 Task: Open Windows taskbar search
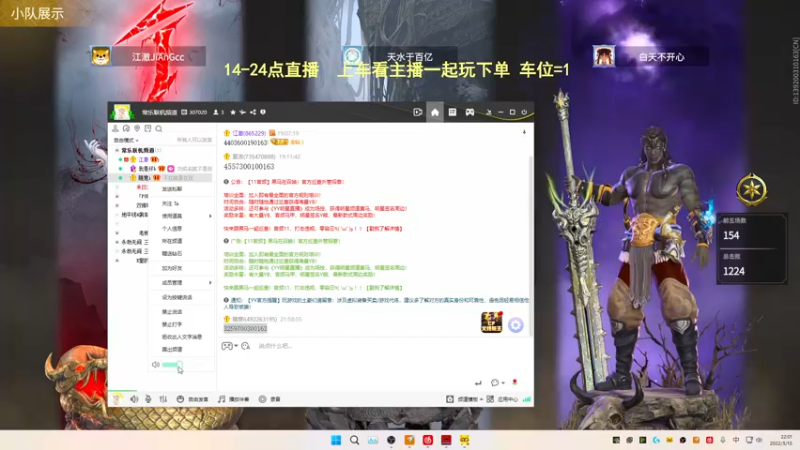(x=355, y=440)
